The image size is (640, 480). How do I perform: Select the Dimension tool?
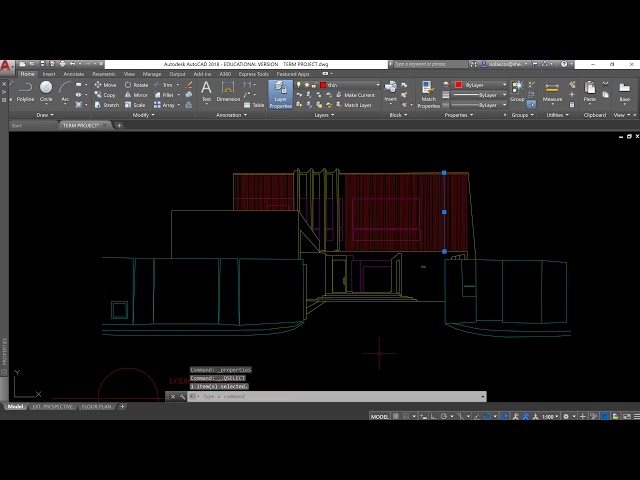click(228, 91)
